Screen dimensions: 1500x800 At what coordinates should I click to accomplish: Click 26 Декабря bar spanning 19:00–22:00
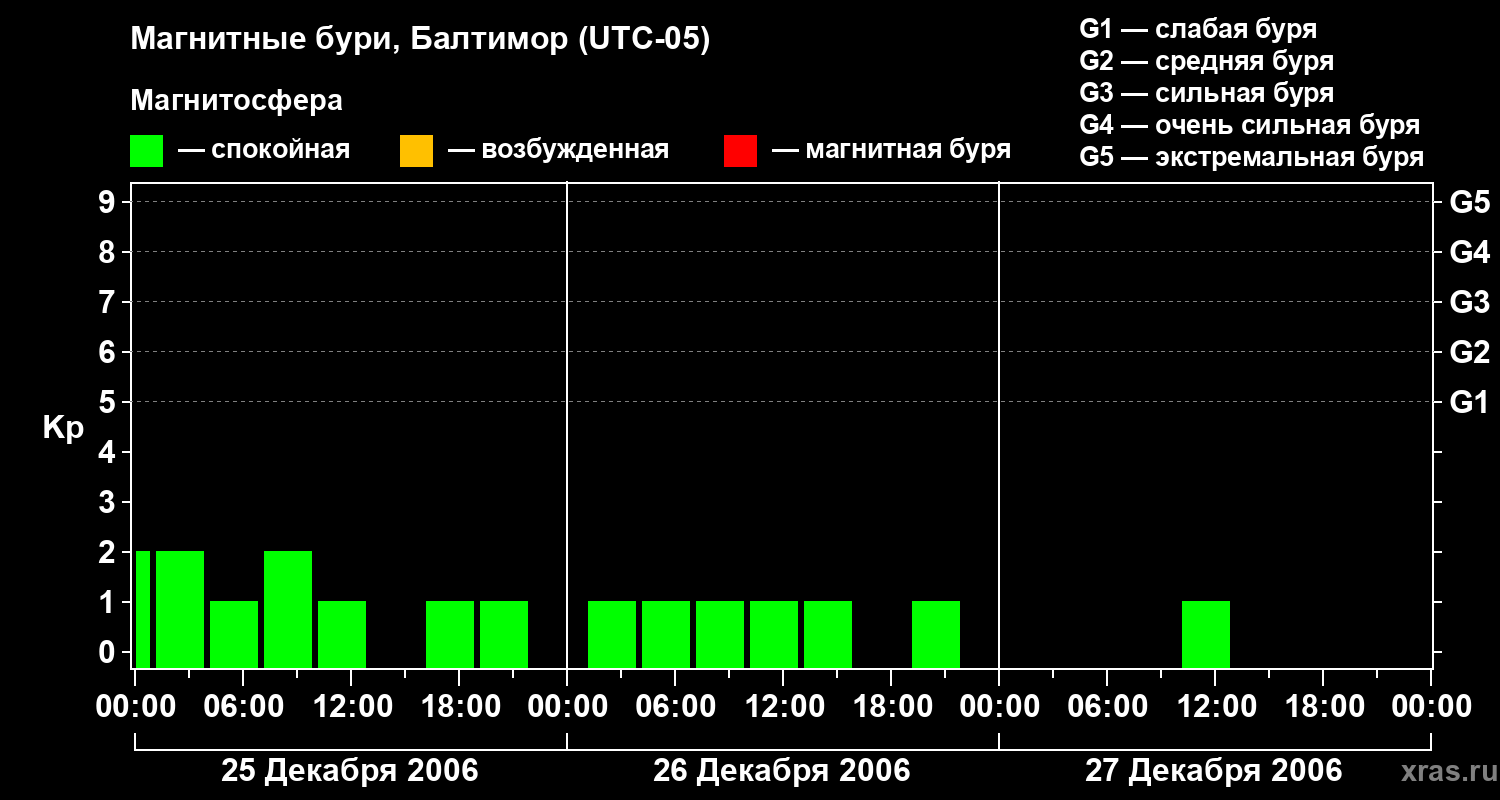pos(936,634)
